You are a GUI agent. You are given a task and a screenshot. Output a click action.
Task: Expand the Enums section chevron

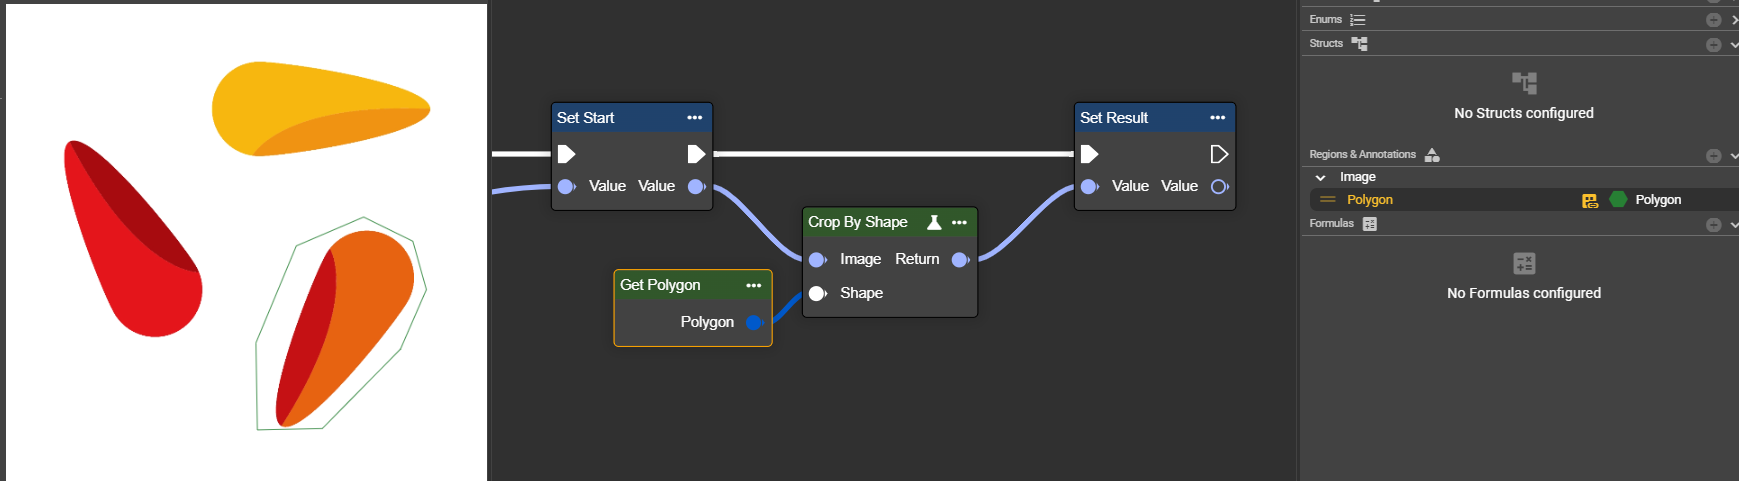[x=1734, y=20]
